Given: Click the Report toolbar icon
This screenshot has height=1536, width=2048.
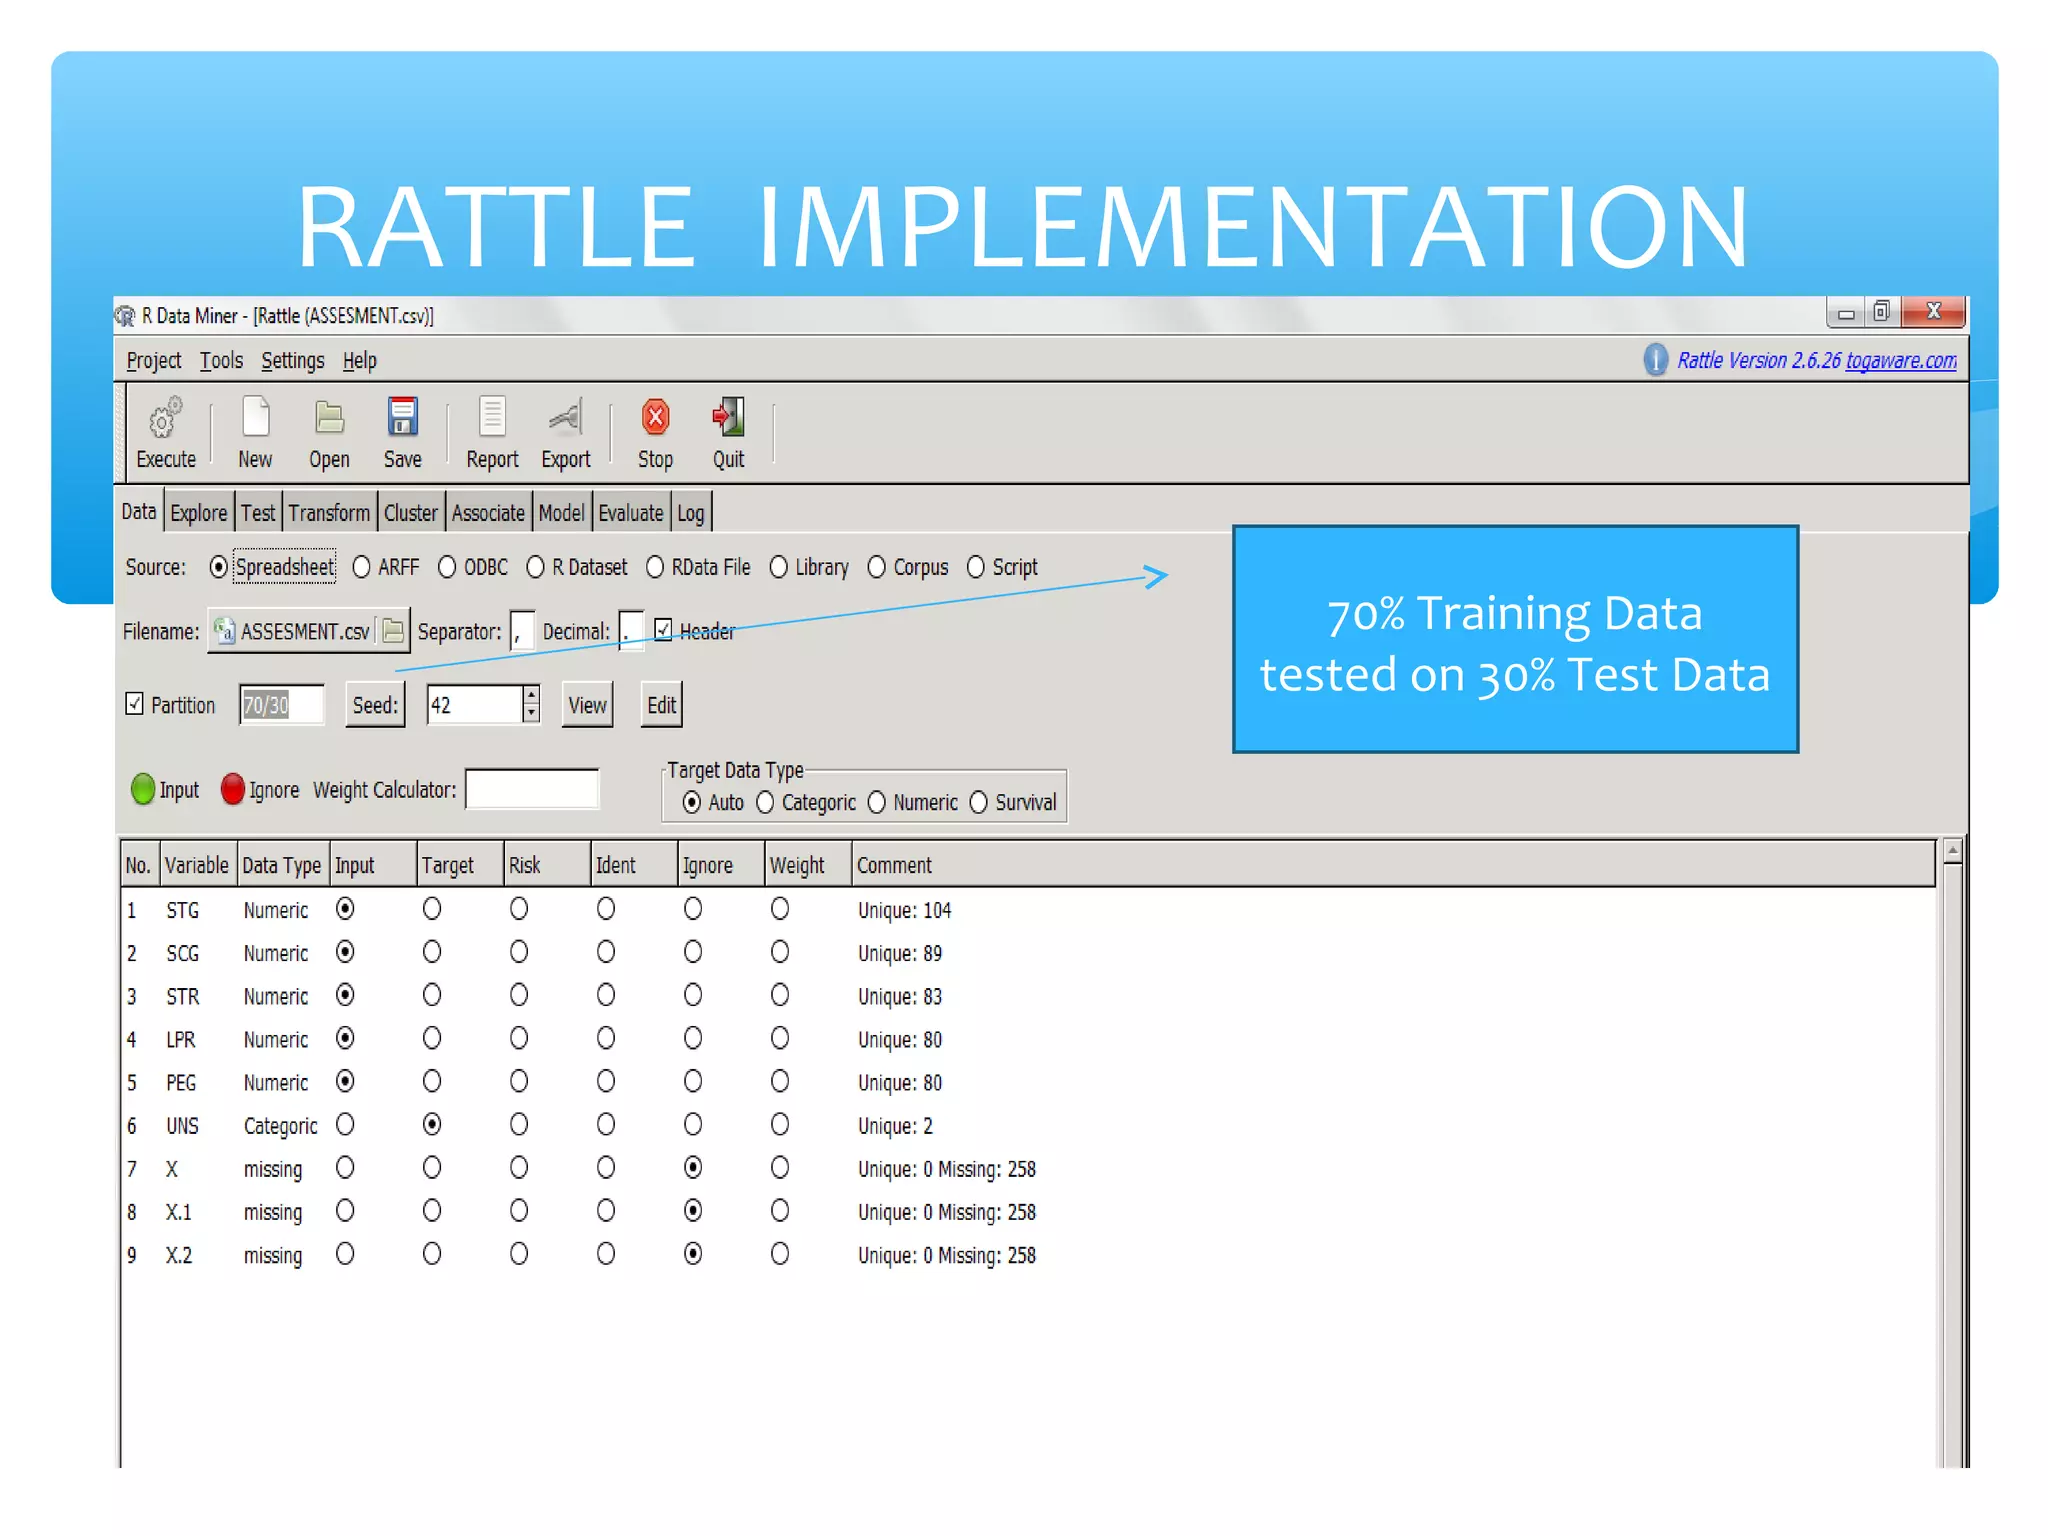Looking at the screenshot, I should [492, 418].
